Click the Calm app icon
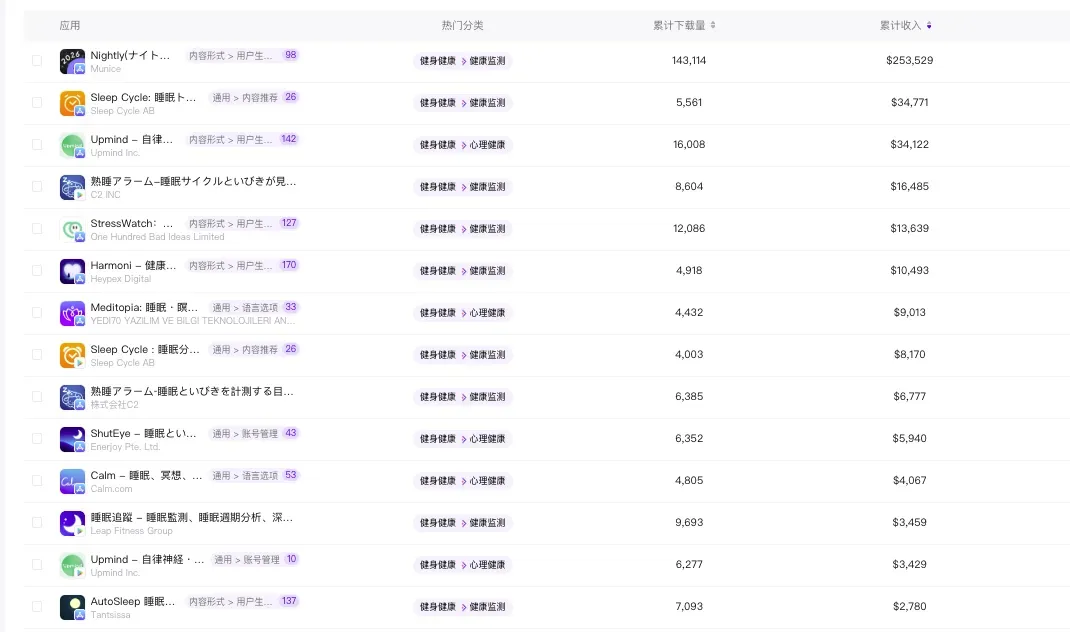The image size is (1070, 632). coord(72,481)
